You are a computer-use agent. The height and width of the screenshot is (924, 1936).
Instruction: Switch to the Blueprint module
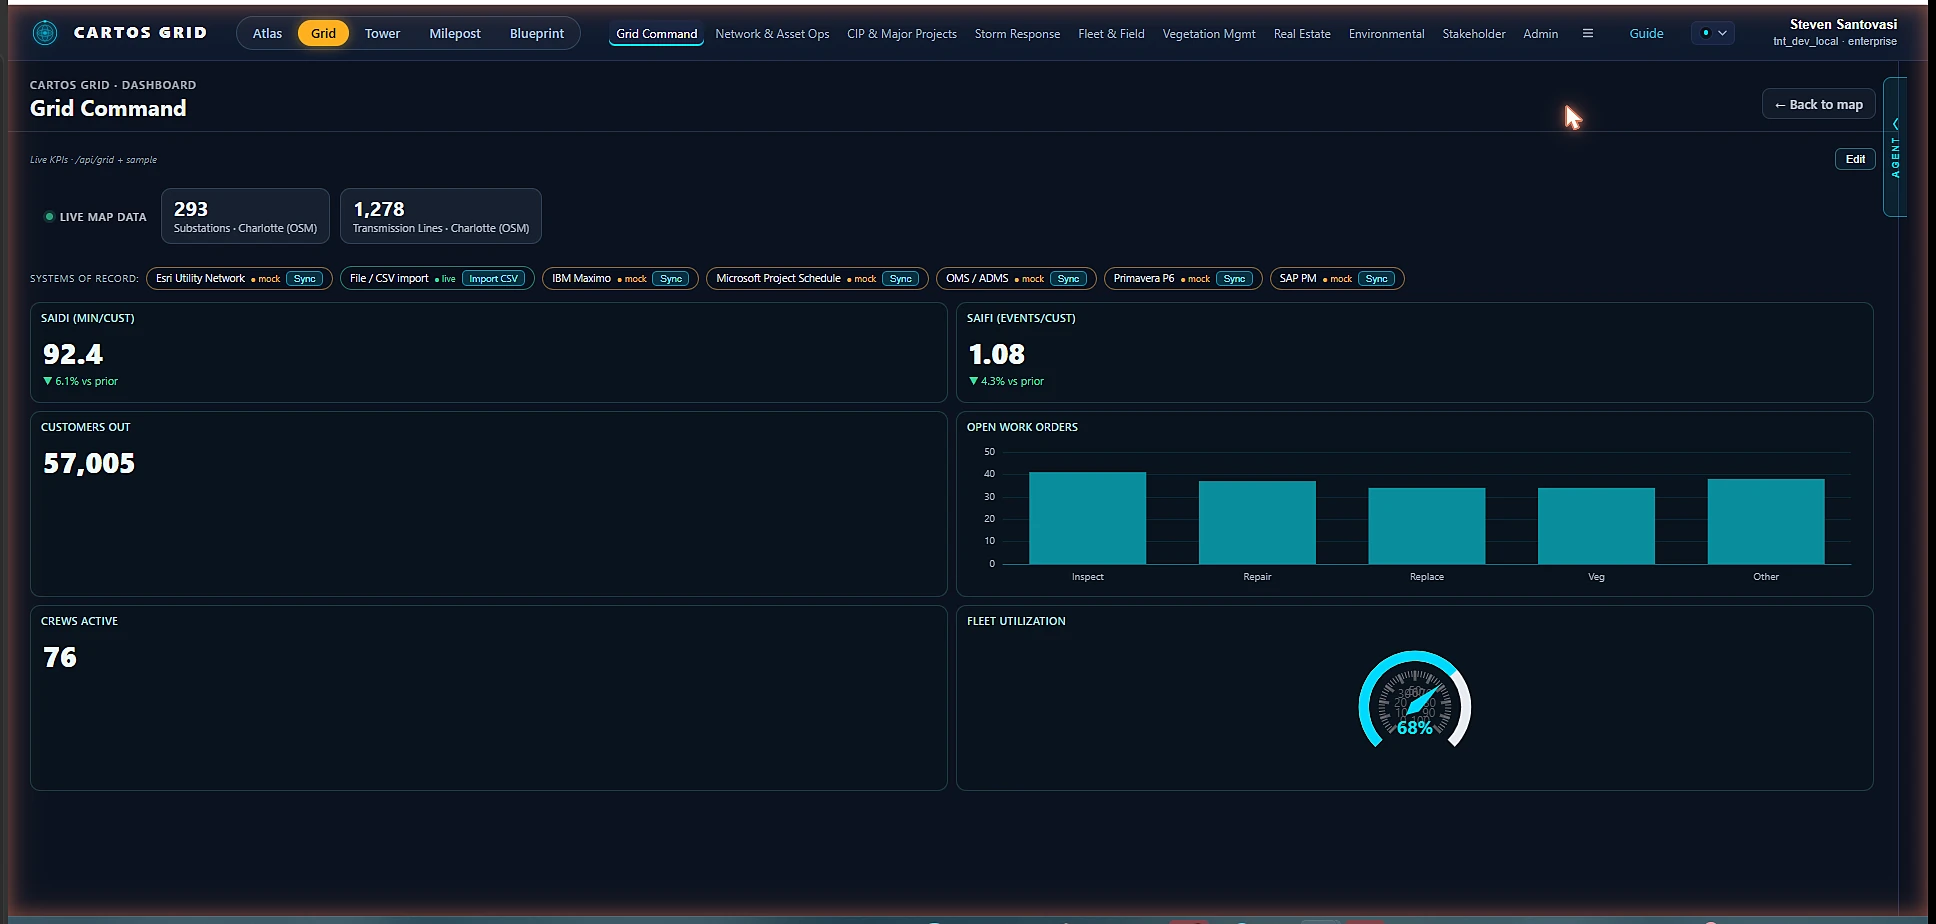(537, 33)
